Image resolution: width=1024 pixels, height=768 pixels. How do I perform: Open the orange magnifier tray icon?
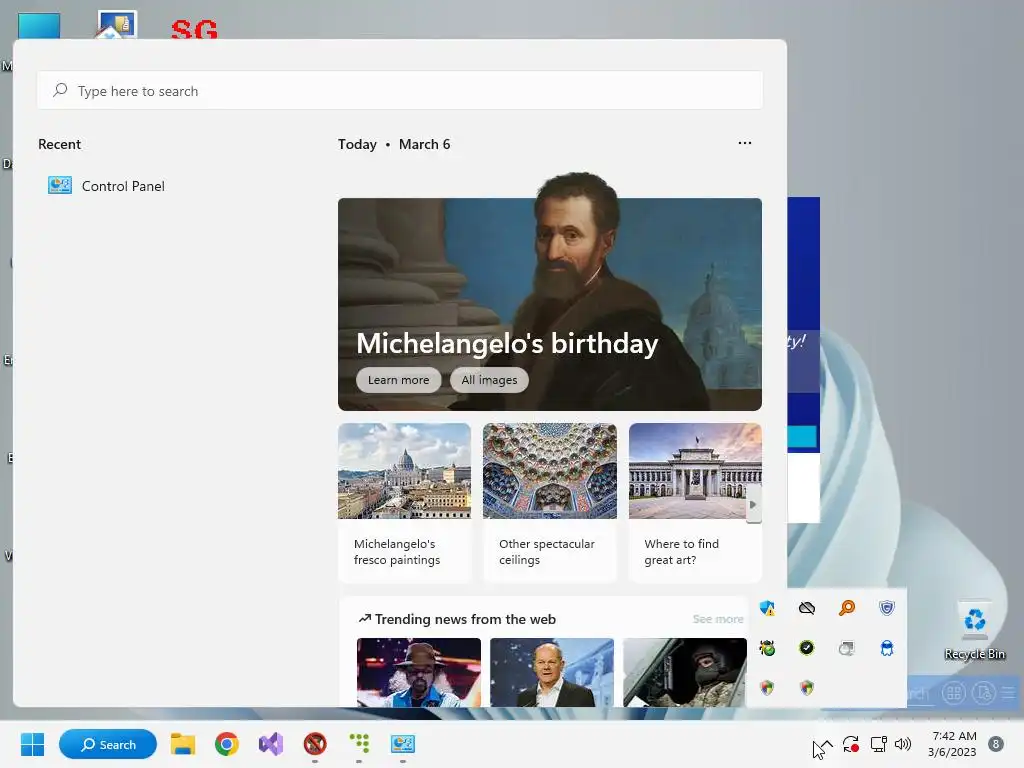tap(847, 608)
